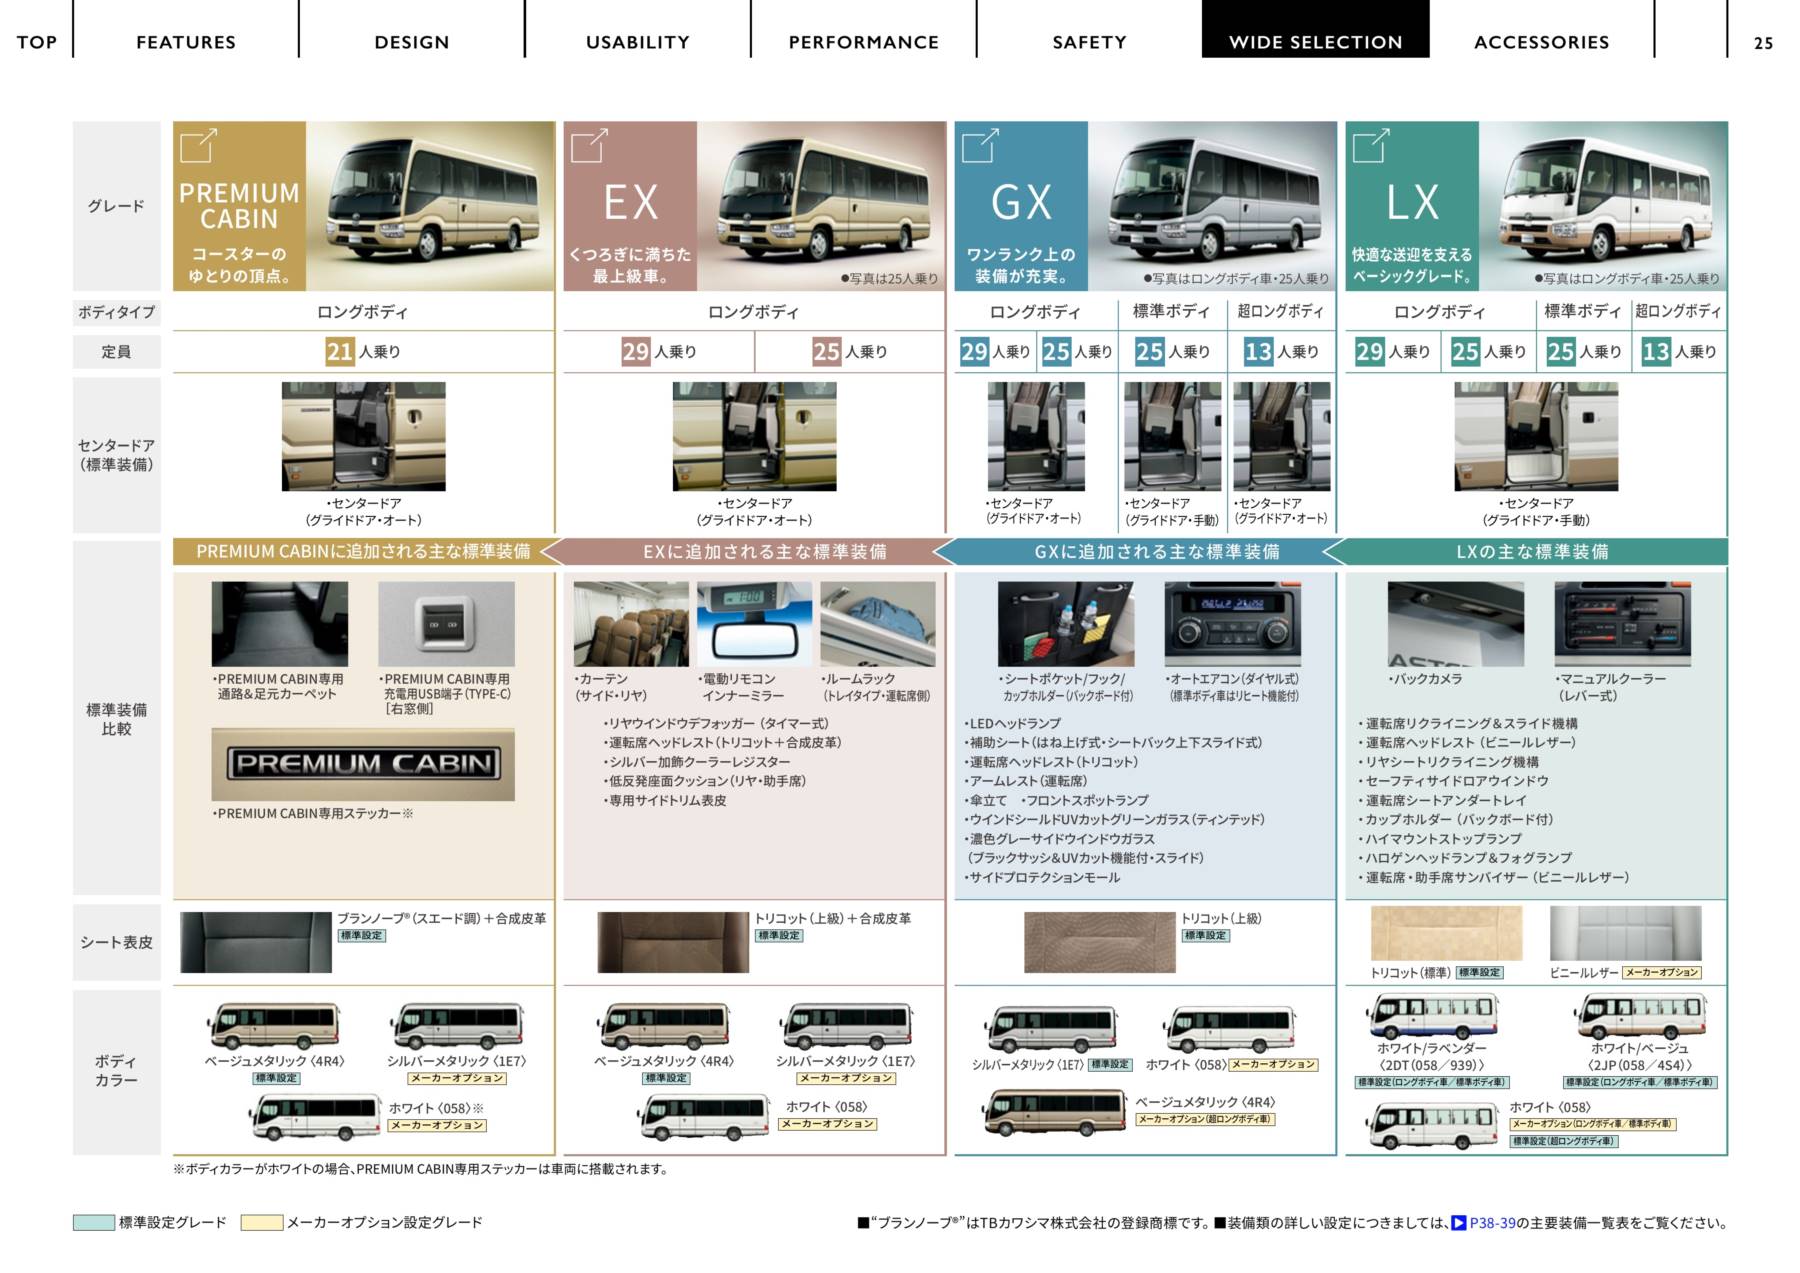
Task: Select the PREMIUM CABIN USB port thumbnail
Action: 446,625
